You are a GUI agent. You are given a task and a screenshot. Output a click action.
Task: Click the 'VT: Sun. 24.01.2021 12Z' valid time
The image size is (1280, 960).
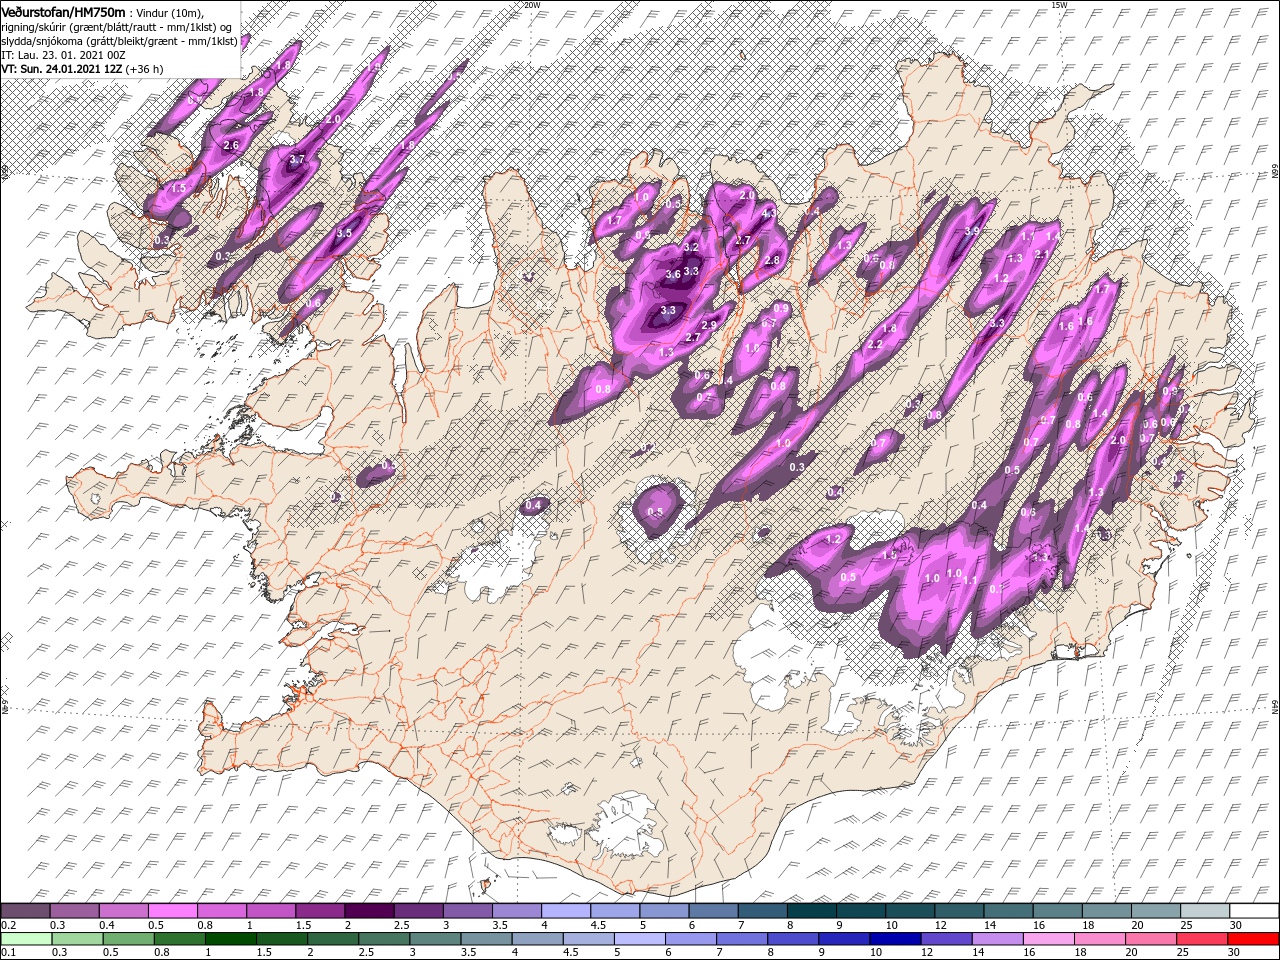point(61,69)
